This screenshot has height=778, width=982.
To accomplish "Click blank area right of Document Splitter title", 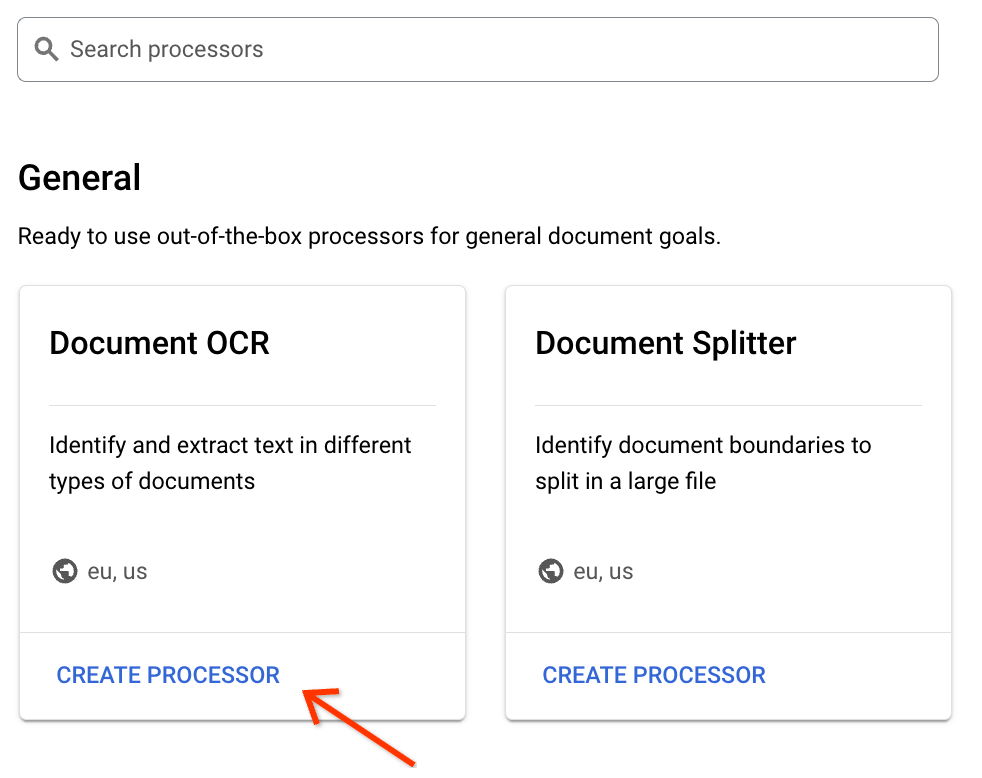I will pyautogui.click(x=870, y=343).
